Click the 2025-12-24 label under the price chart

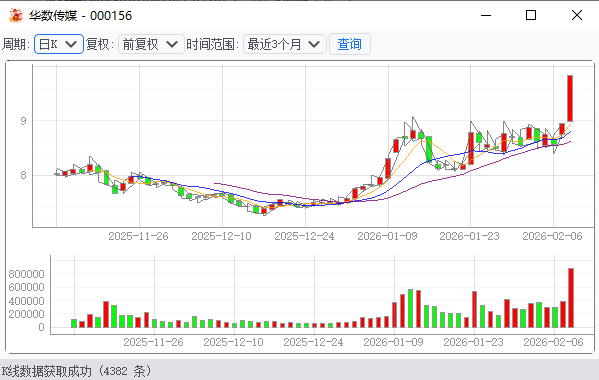coord(304,236)
